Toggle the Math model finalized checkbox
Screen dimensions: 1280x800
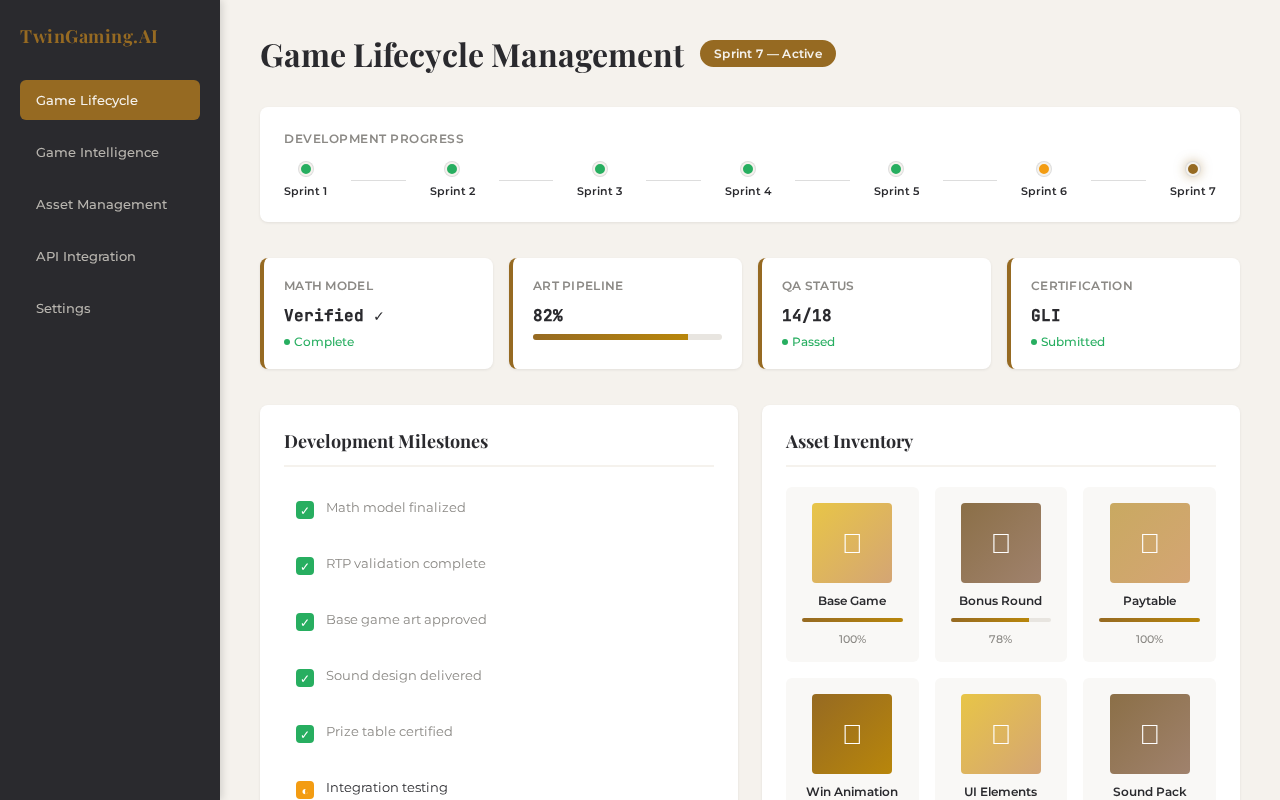pos(304,510)
